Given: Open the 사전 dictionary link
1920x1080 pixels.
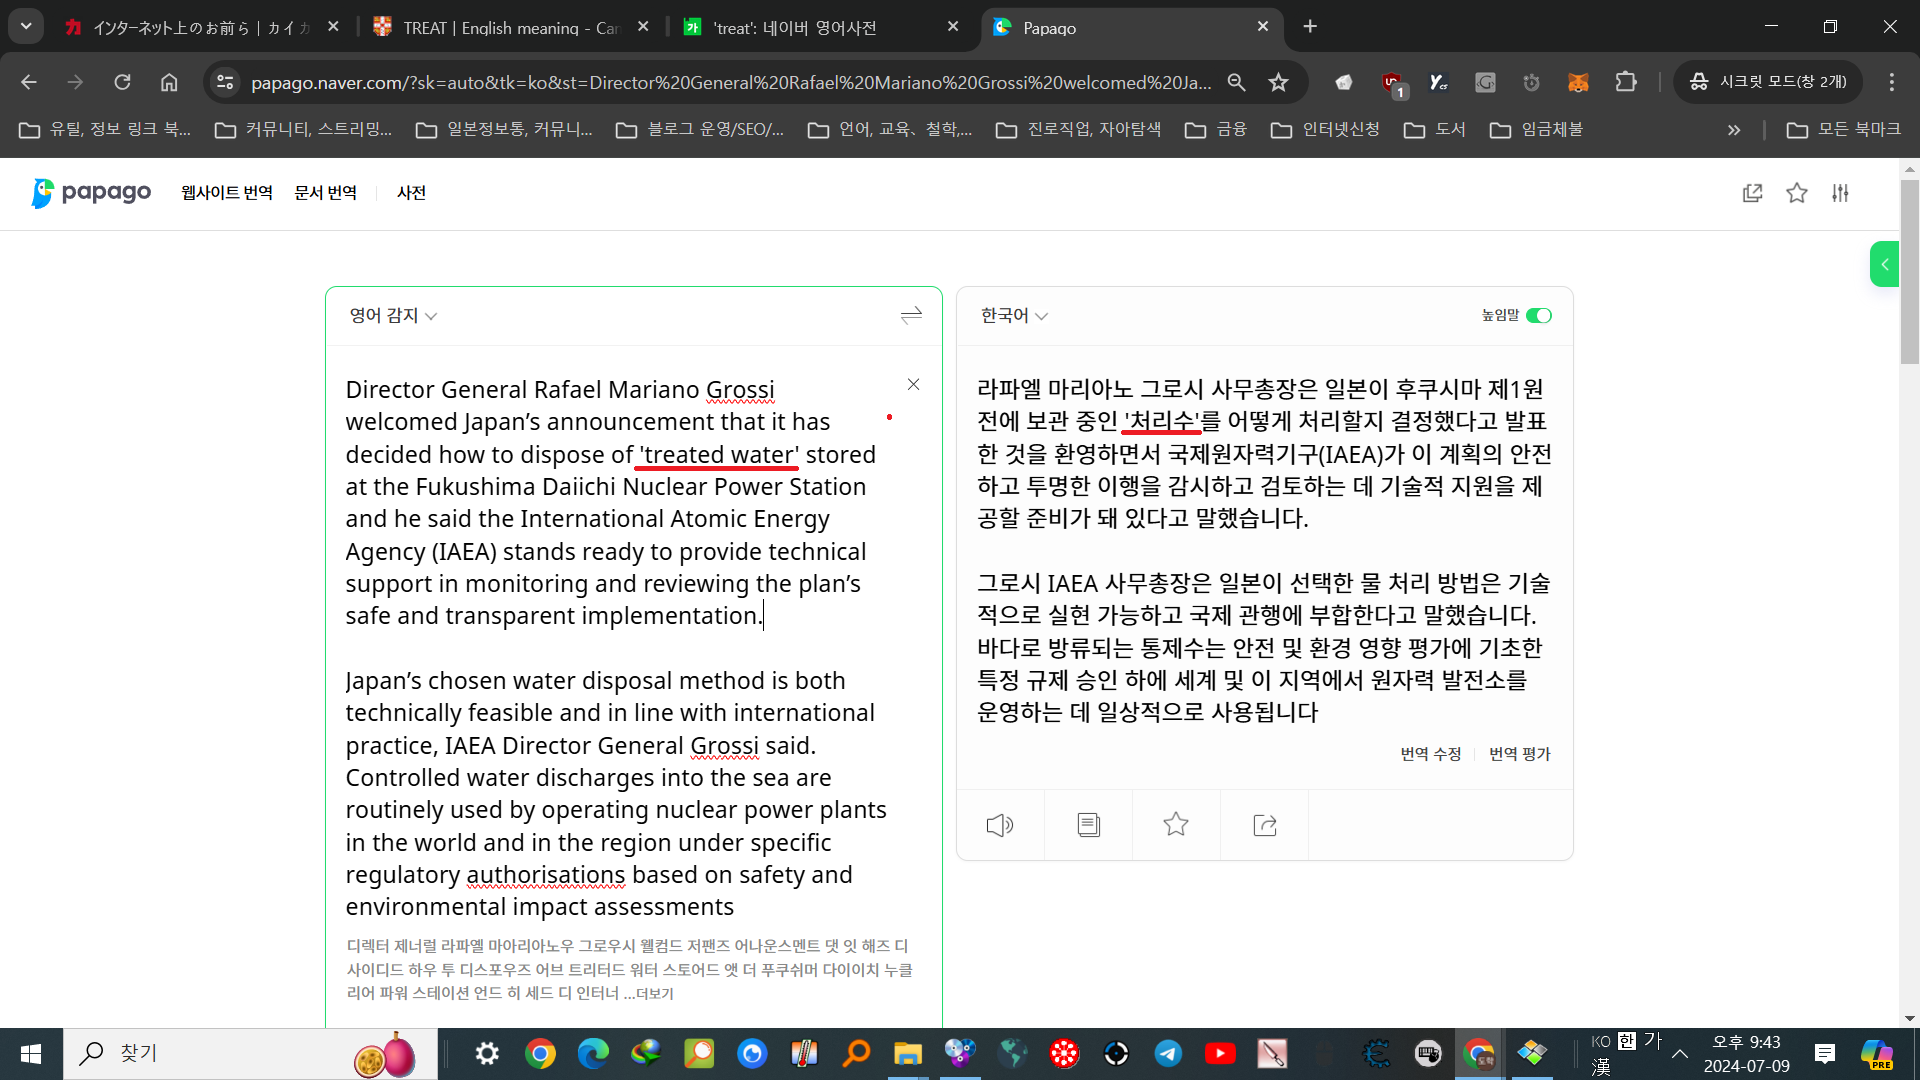Looking at the screenshot, I should 411,193.
